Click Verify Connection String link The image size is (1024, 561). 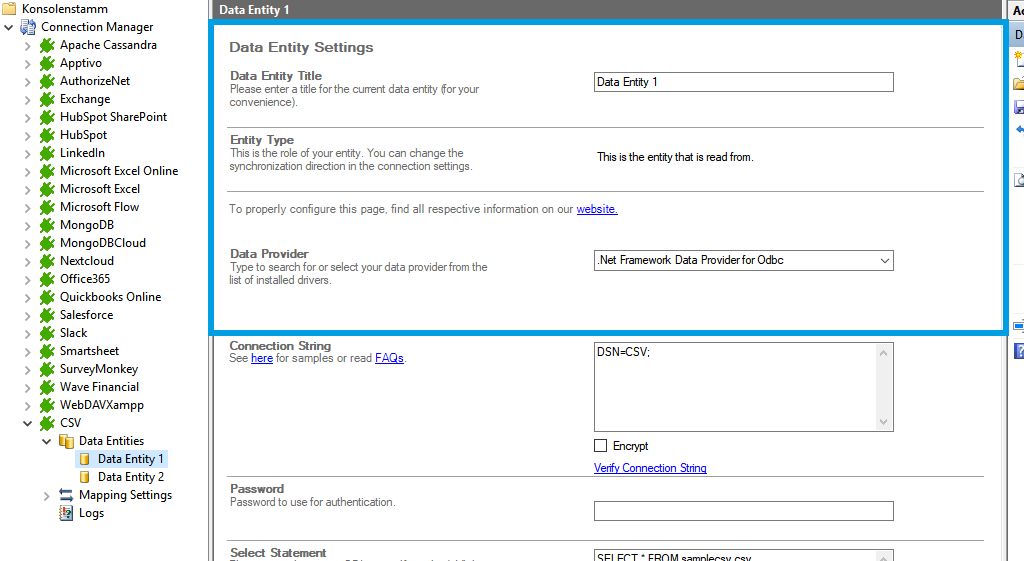[650, 468]
